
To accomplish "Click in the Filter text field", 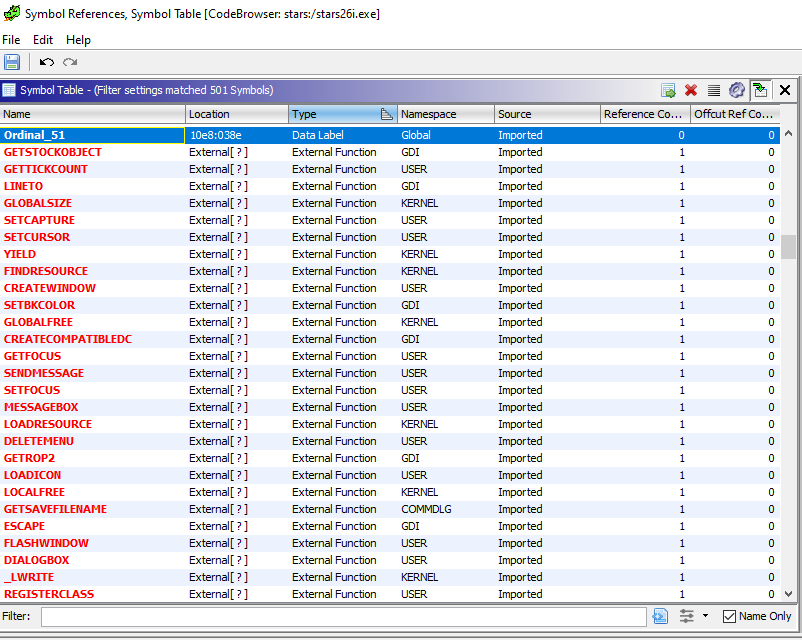I will tap(344, 616).
